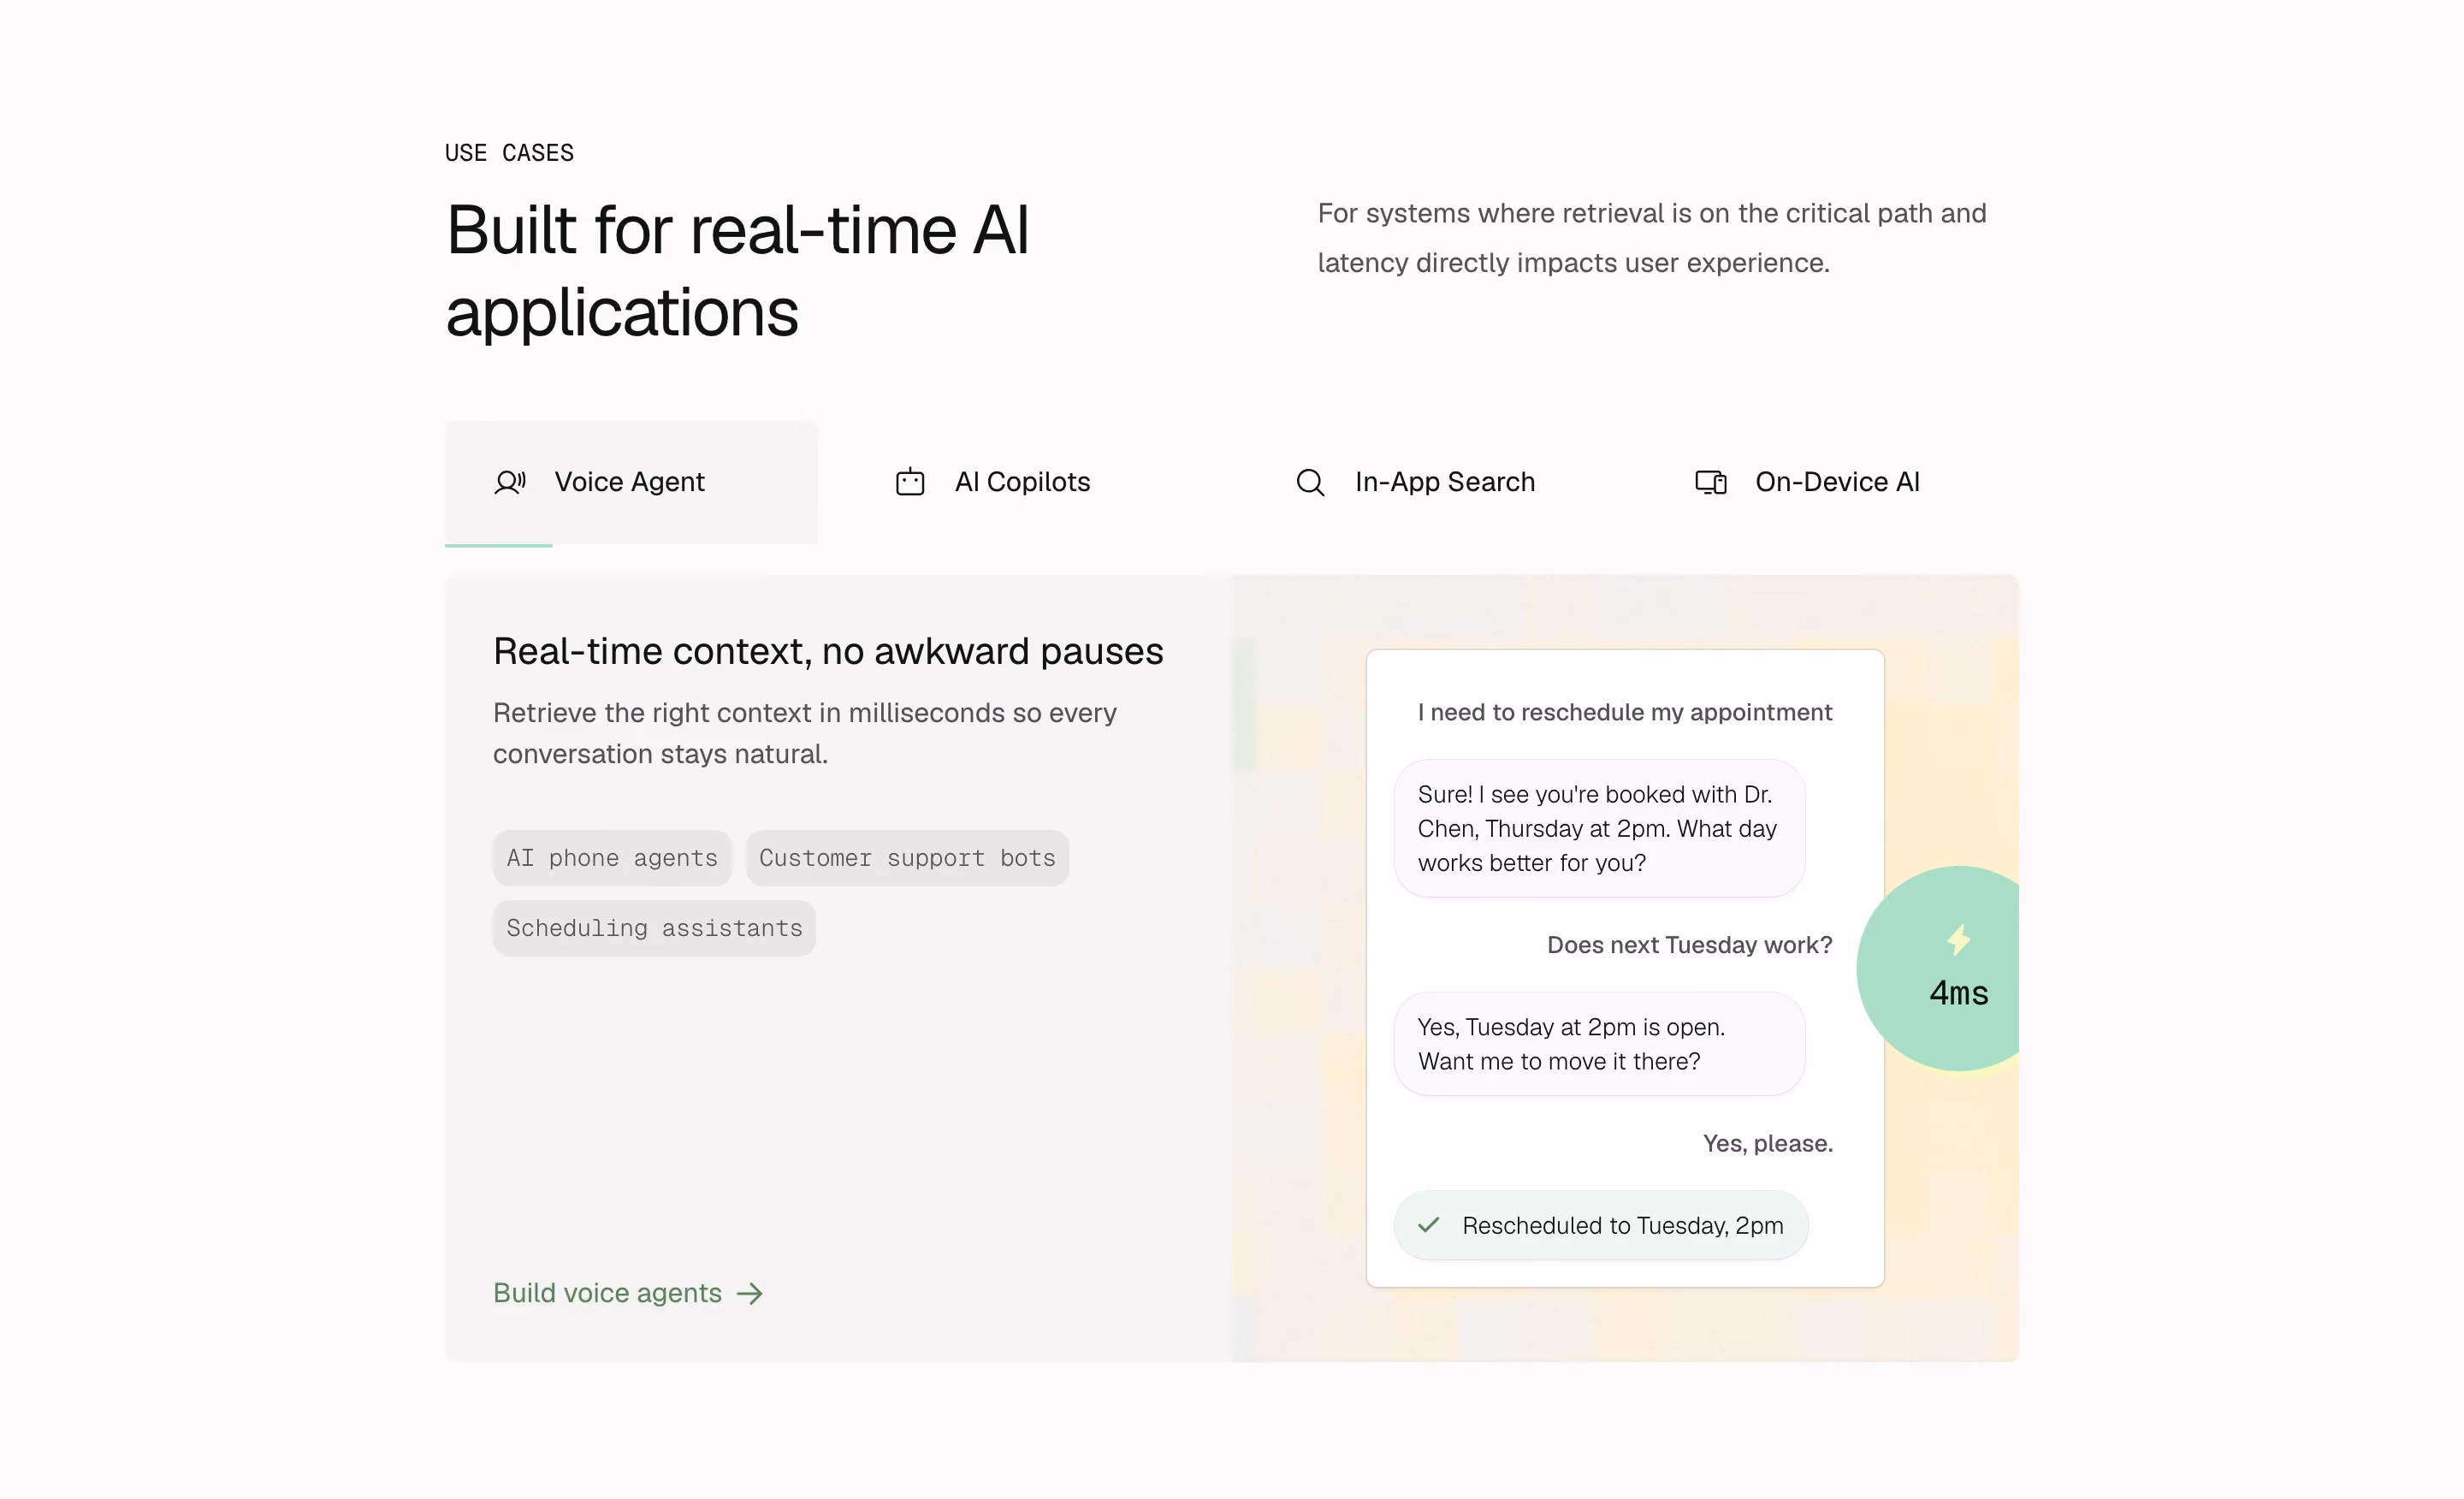The image size is (2464, 1499).
Task: Click the 'Yes, please.' message
Action: click(1768, 1143)
